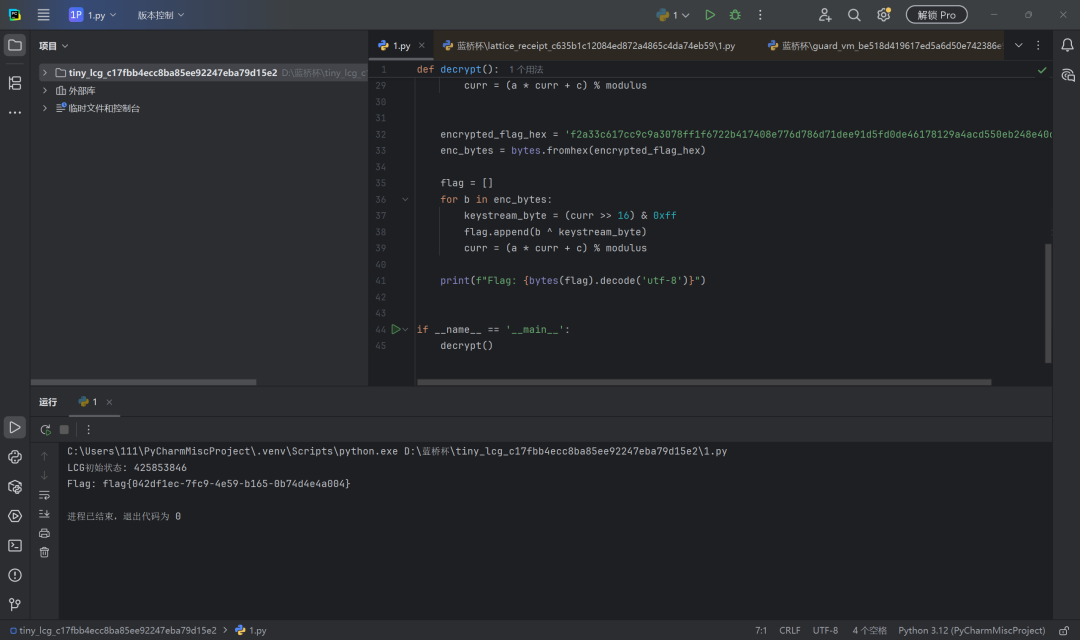
Task: Click project panel horizontal scrollbar
Action: click(143, 382)
